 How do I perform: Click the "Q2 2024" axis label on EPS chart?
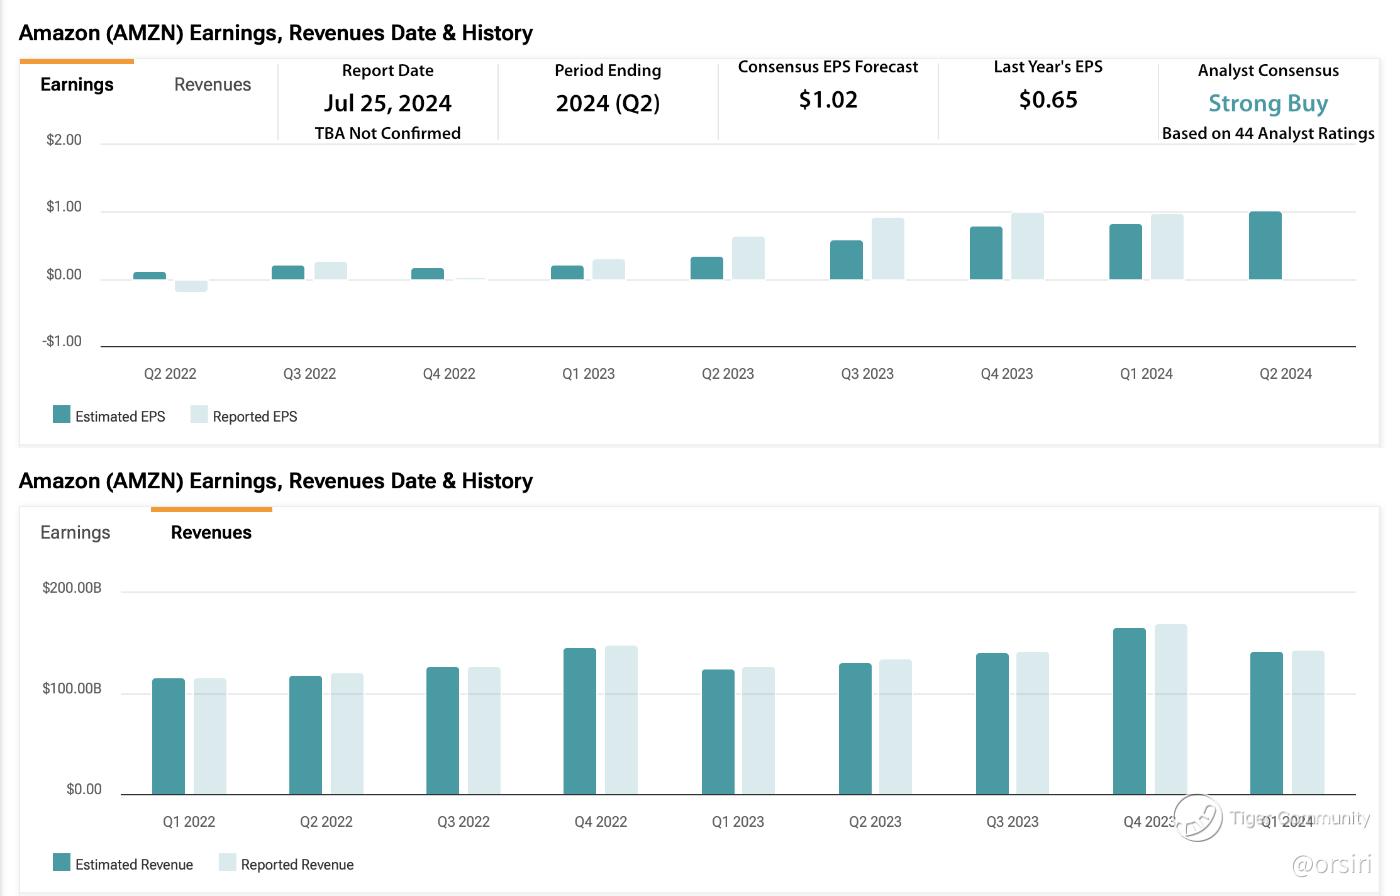click(x=1285, y=374)
